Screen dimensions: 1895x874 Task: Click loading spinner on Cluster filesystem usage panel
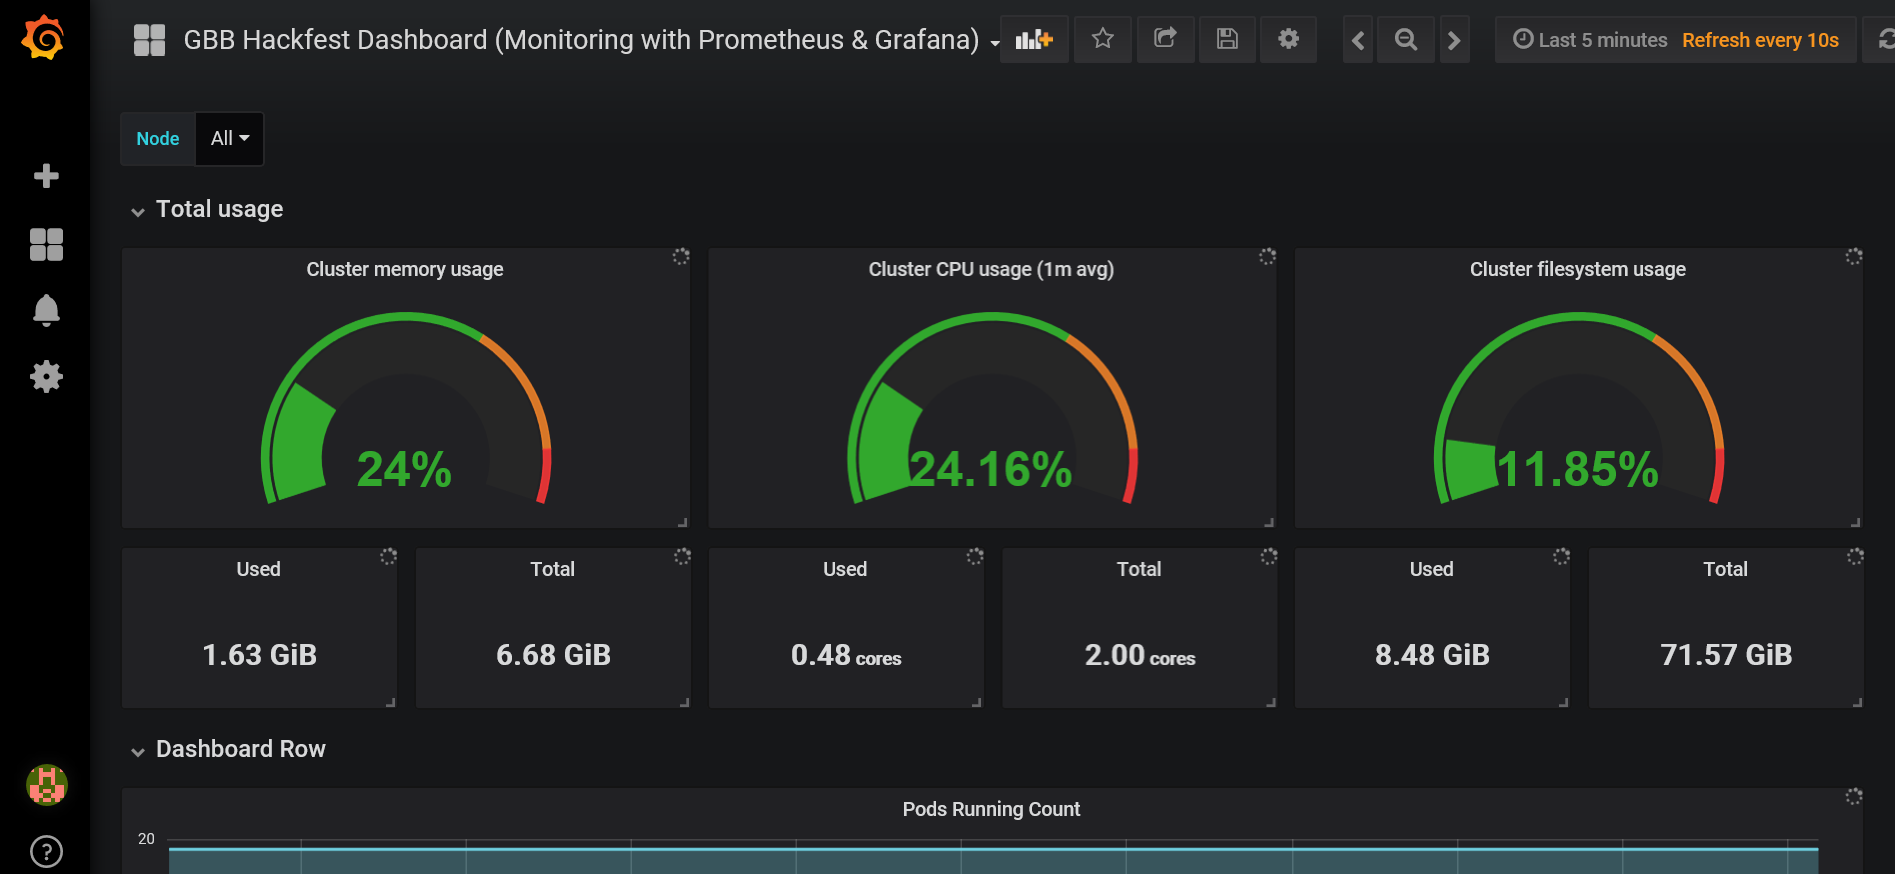1854,256
